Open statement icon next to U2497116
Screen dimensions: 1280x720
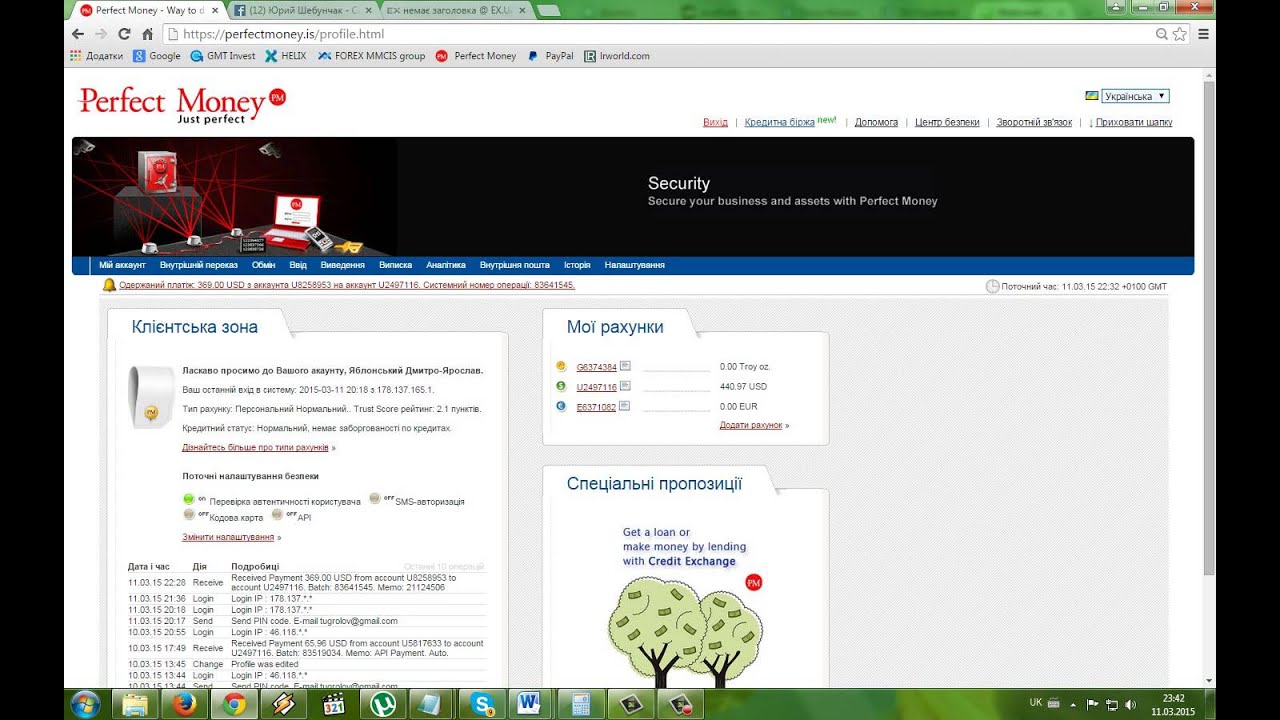(x=625, y=386)
